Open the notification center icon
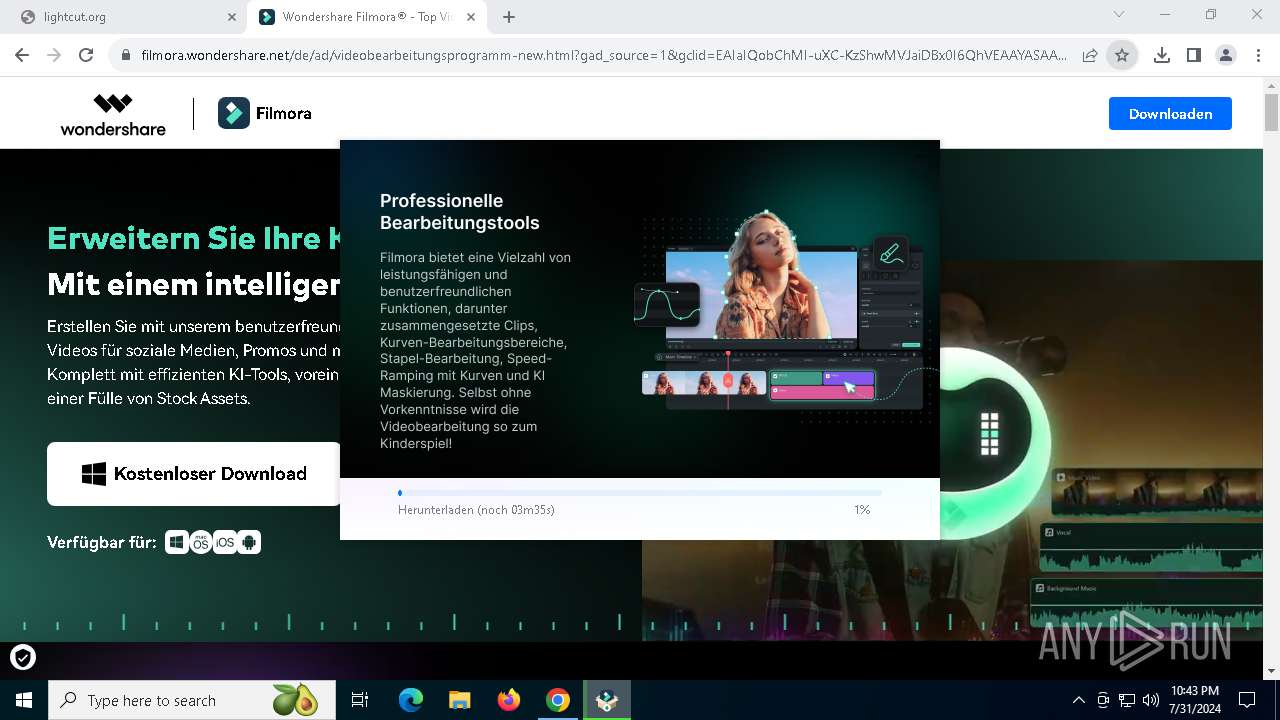Viewport: 1280px width, 720px height. click(1247, 700)
